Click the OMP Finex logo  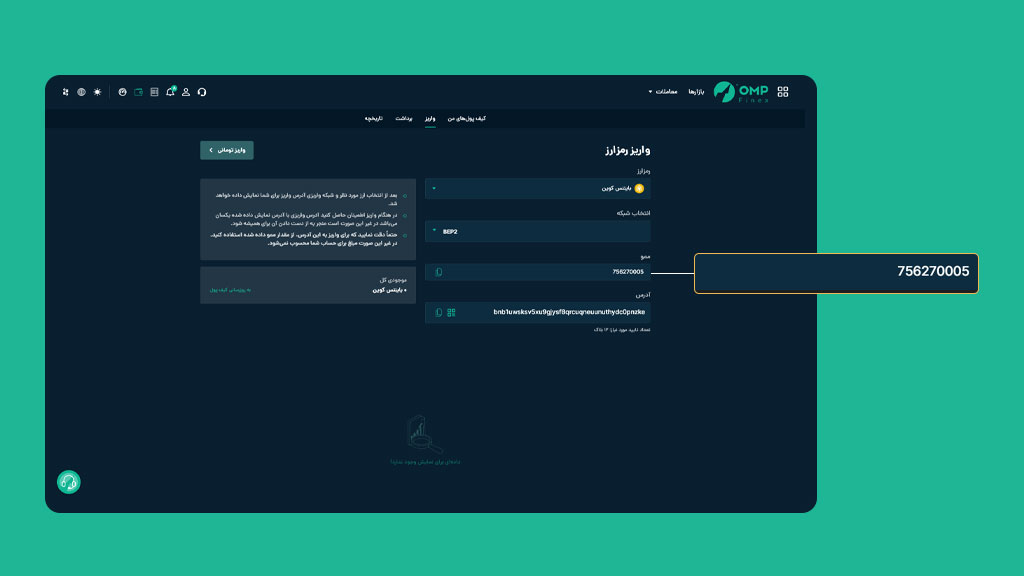tap(741, 92)
